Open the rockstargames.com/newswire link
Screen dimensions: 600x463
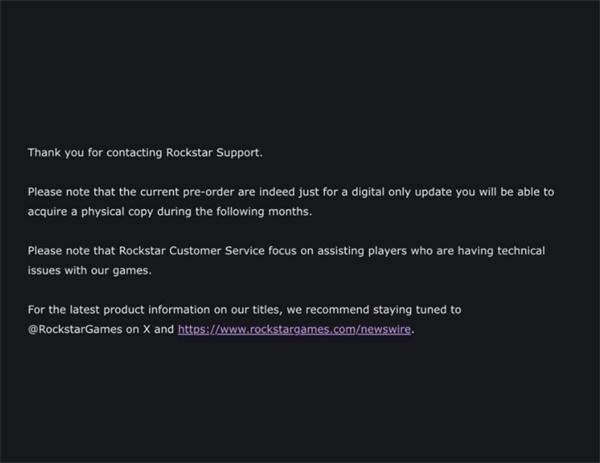294,329
